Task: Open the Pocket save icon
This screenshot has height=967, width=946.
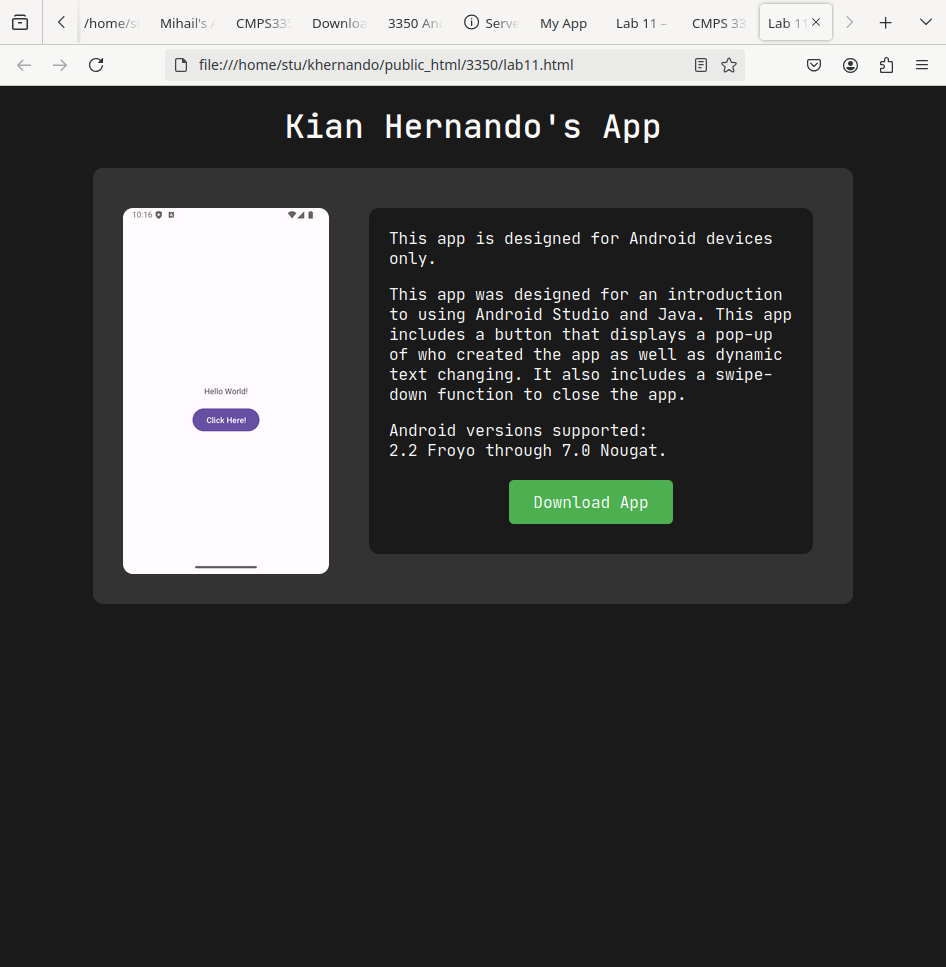Action: pyautogui.click(x=814, y=65)
